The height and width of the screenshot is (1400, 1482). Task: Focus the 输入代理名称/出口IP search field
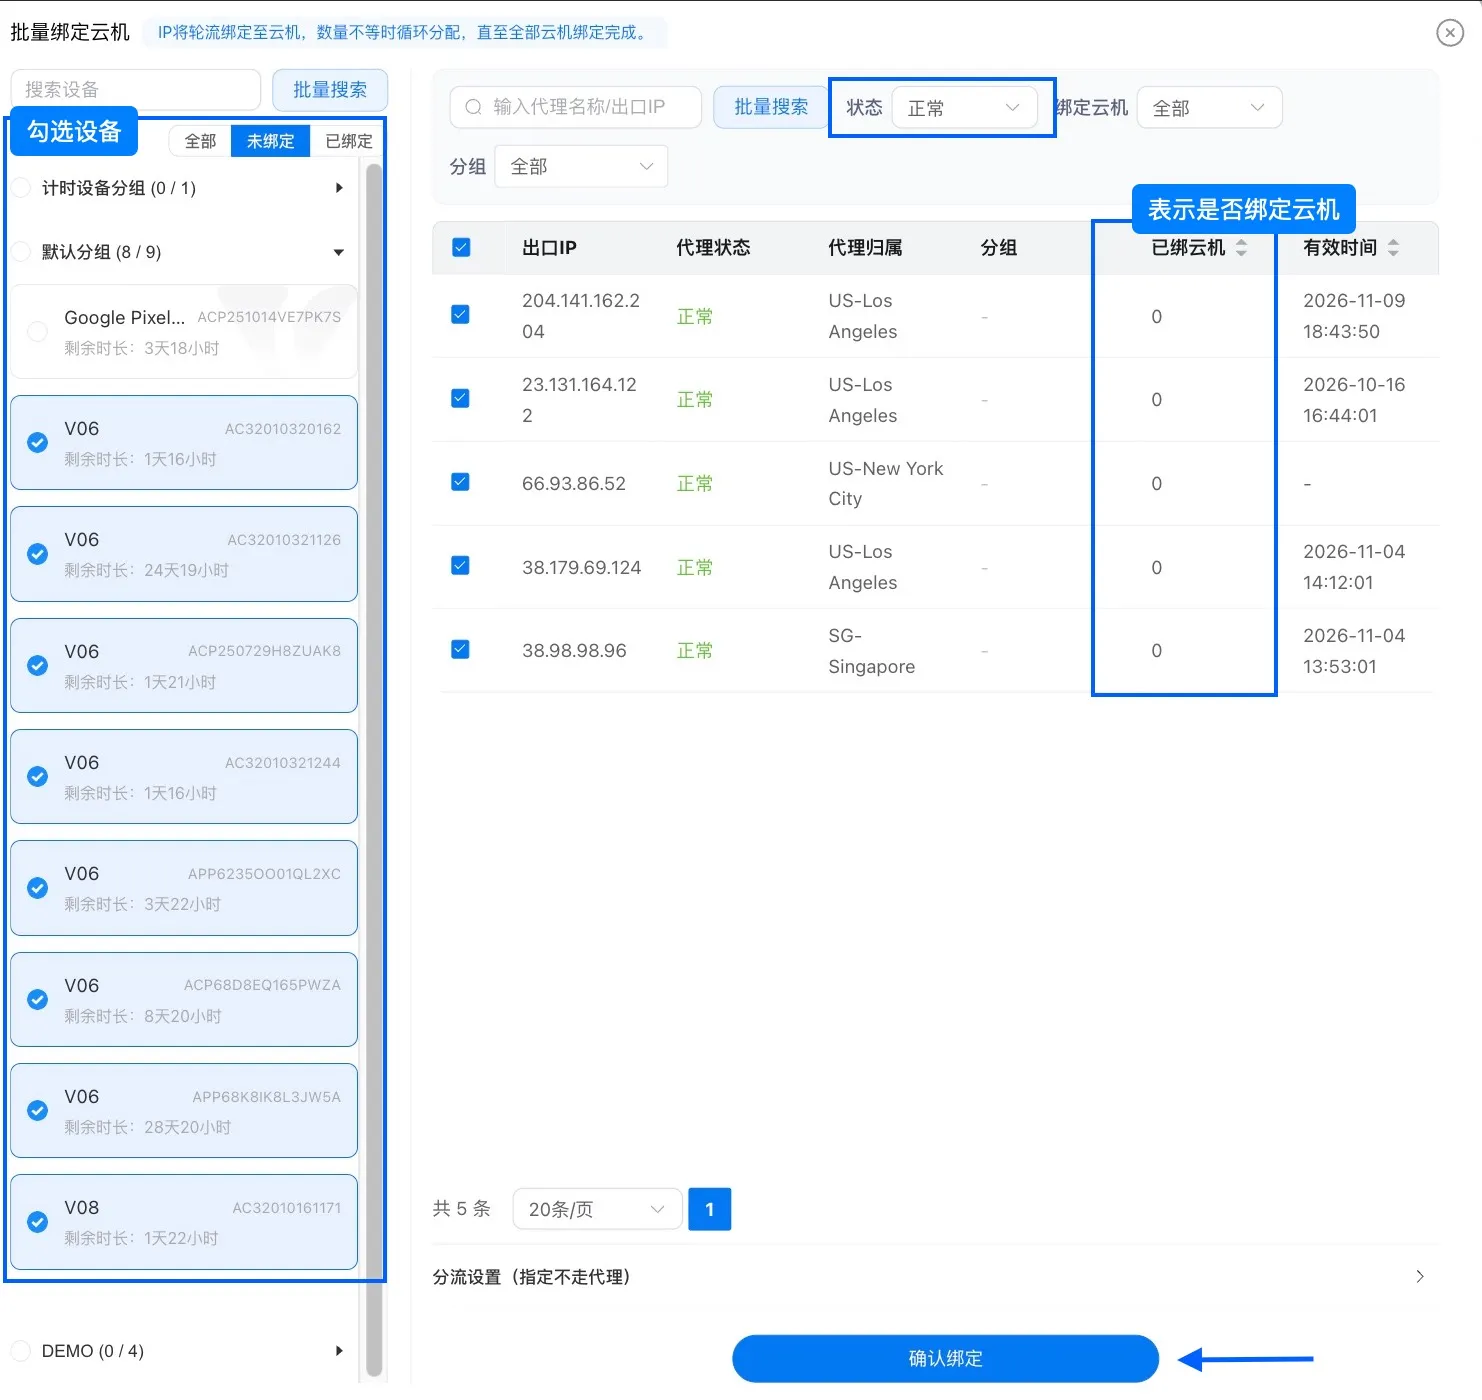(x=576, y=107)
